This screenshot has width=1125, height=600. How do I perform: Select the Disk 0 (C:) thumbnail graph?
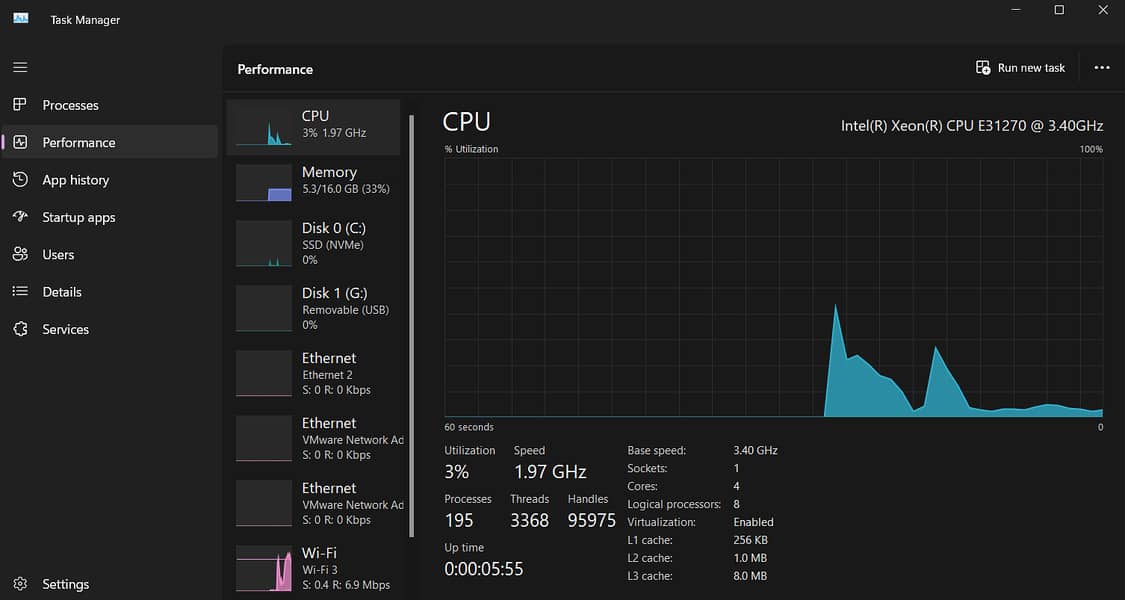pyautogui.click(x=264, y=244)
